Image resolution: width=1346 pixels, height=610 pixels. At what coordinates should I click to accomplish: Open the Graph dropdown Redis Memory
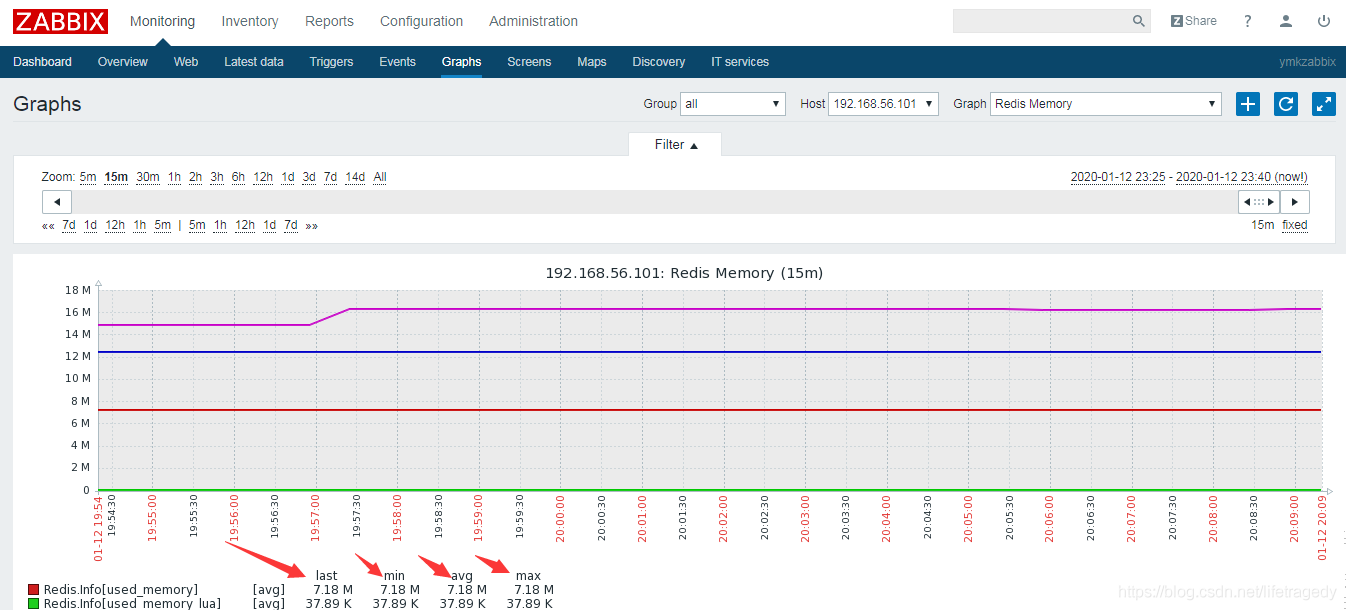(1106, 104)
